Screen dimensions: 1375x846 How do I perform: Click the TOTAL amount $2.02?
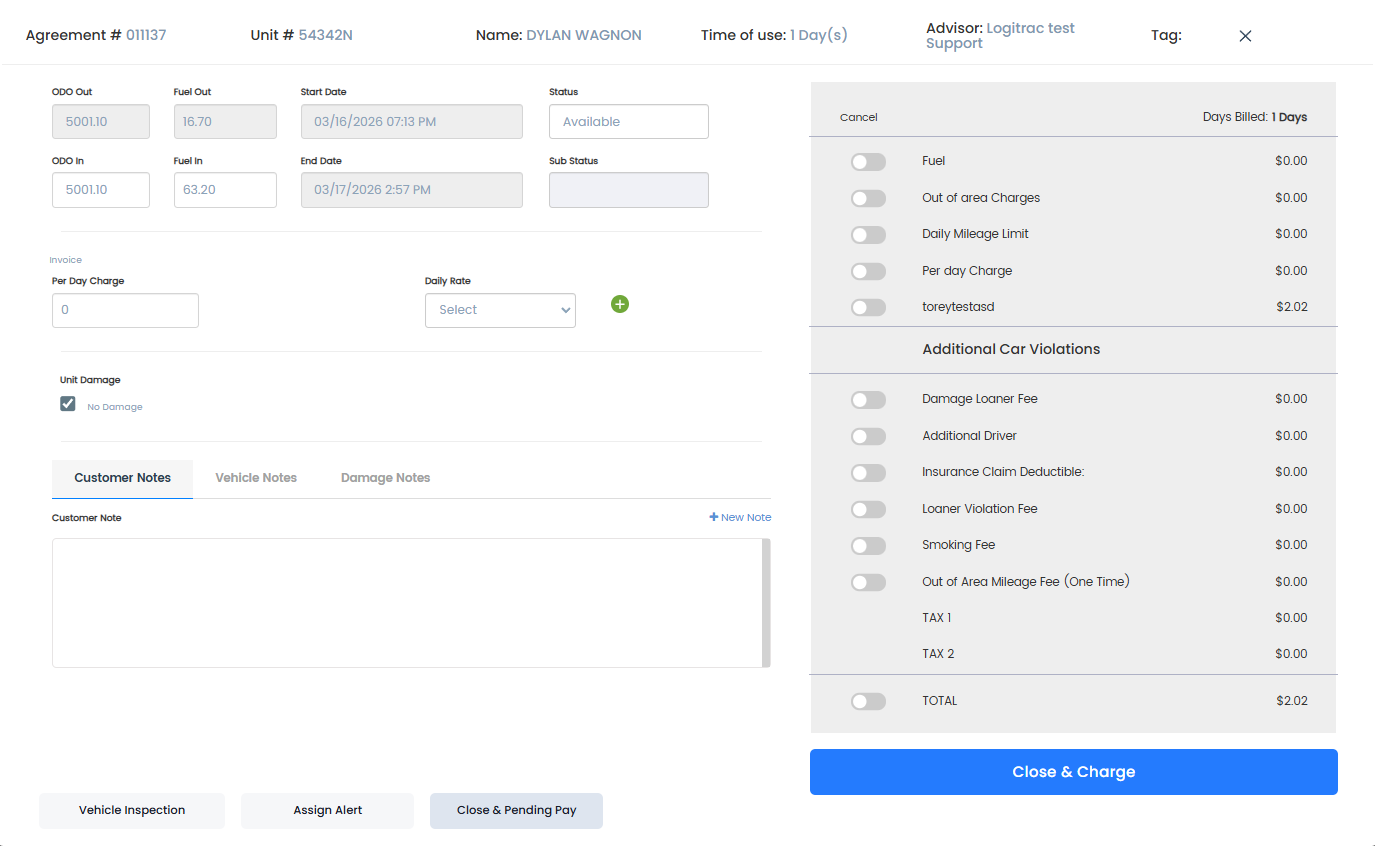click(1292, 701)
